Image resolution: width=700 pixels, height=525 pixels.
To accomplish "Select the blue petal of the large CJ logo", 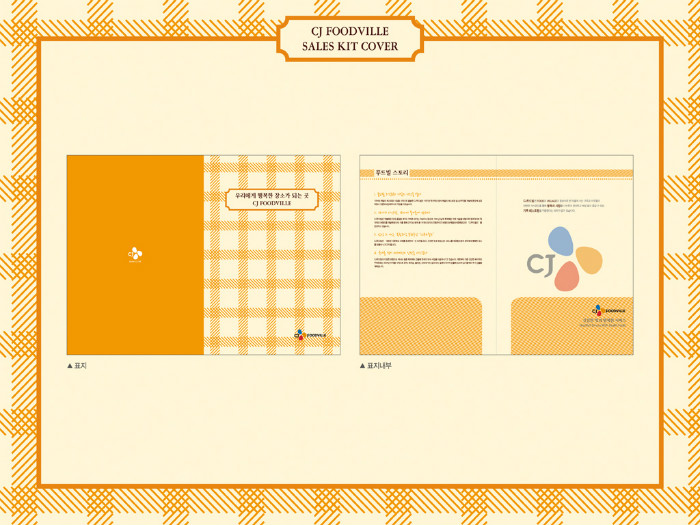I will (x=561, y=241).
